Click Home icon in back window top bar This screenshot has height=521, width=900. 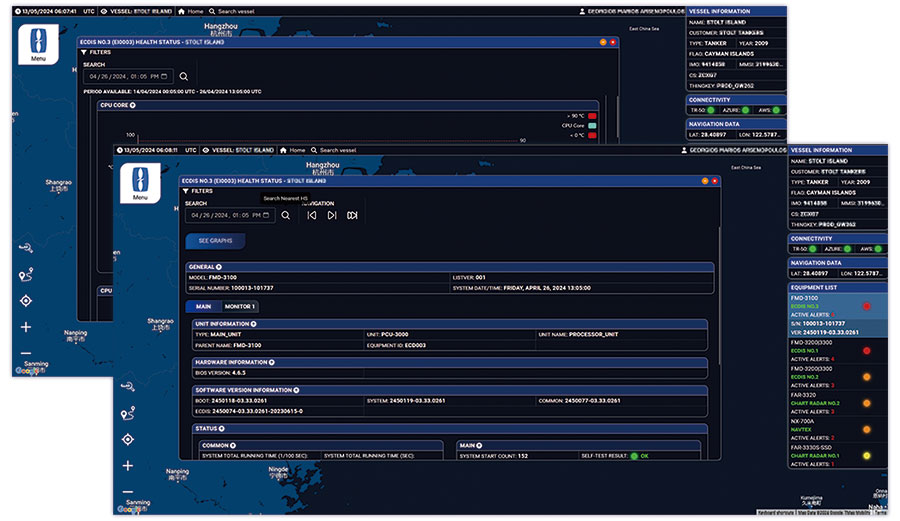181,11
